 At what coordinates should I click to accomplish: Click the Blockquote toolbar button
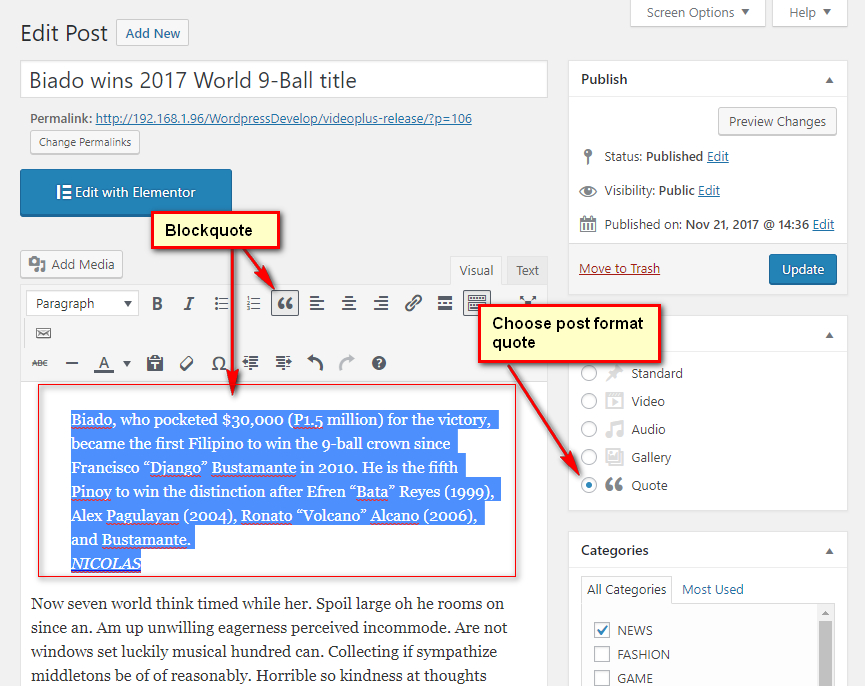285,304
